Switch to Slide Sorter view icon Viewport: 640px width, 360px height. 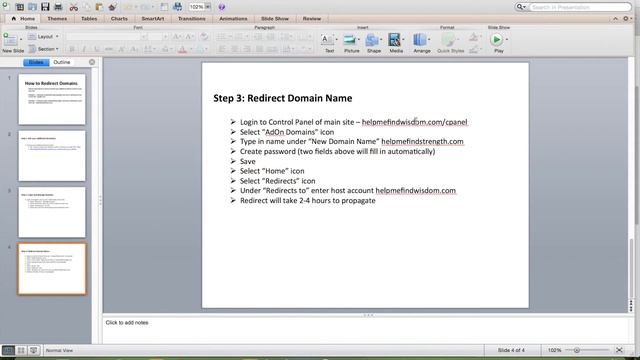[x=21, y=350]
